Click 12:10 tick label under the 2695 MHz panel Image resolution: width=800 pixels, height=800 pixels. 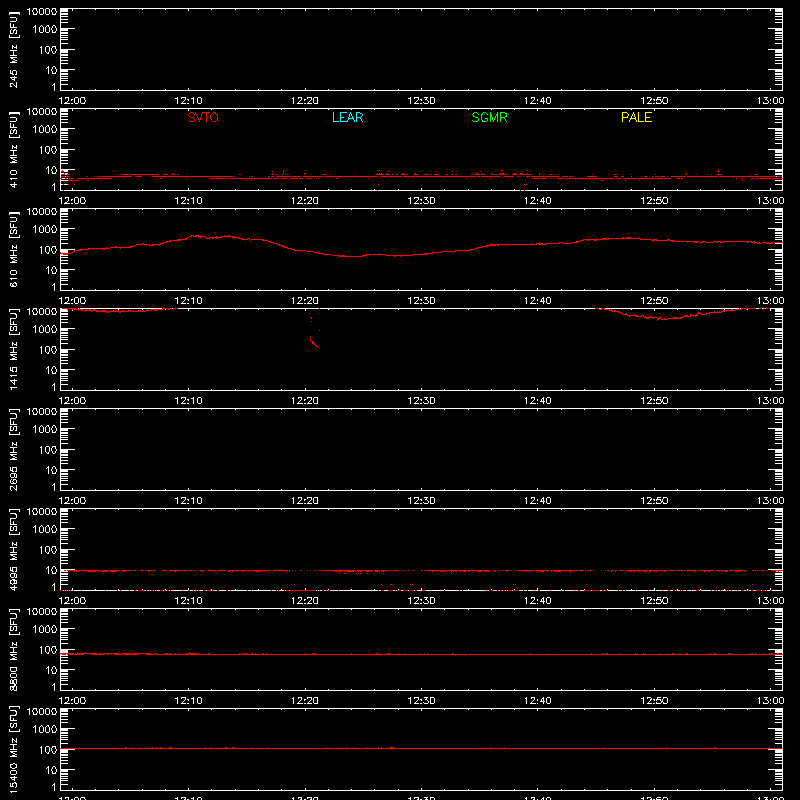pos(188,501)
